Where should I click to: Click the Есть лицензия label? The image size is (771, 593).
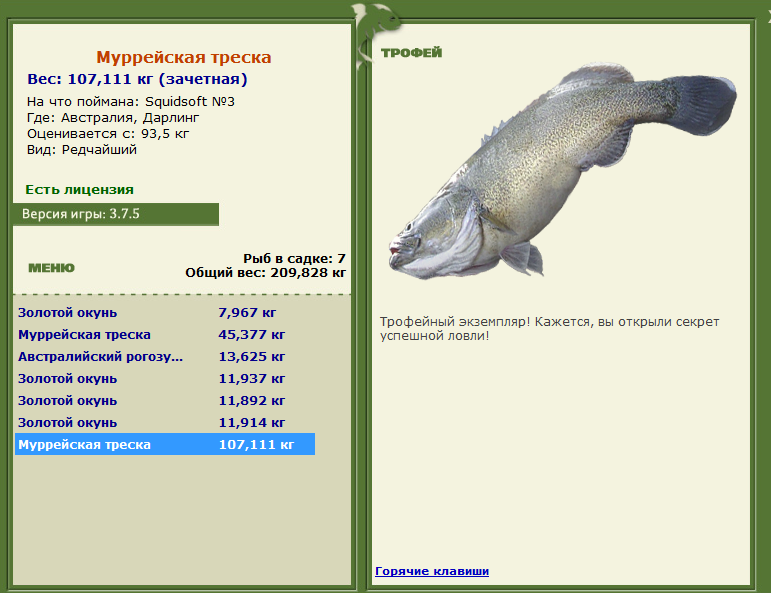point(80,190)
